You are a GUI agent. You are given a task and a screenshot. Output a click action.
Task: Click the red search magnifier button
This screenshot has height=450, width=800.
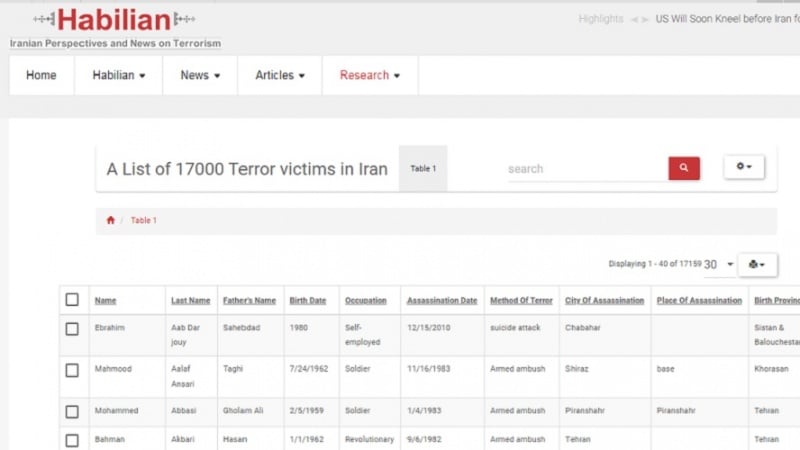pyautogui.click(x=684, y=168)
